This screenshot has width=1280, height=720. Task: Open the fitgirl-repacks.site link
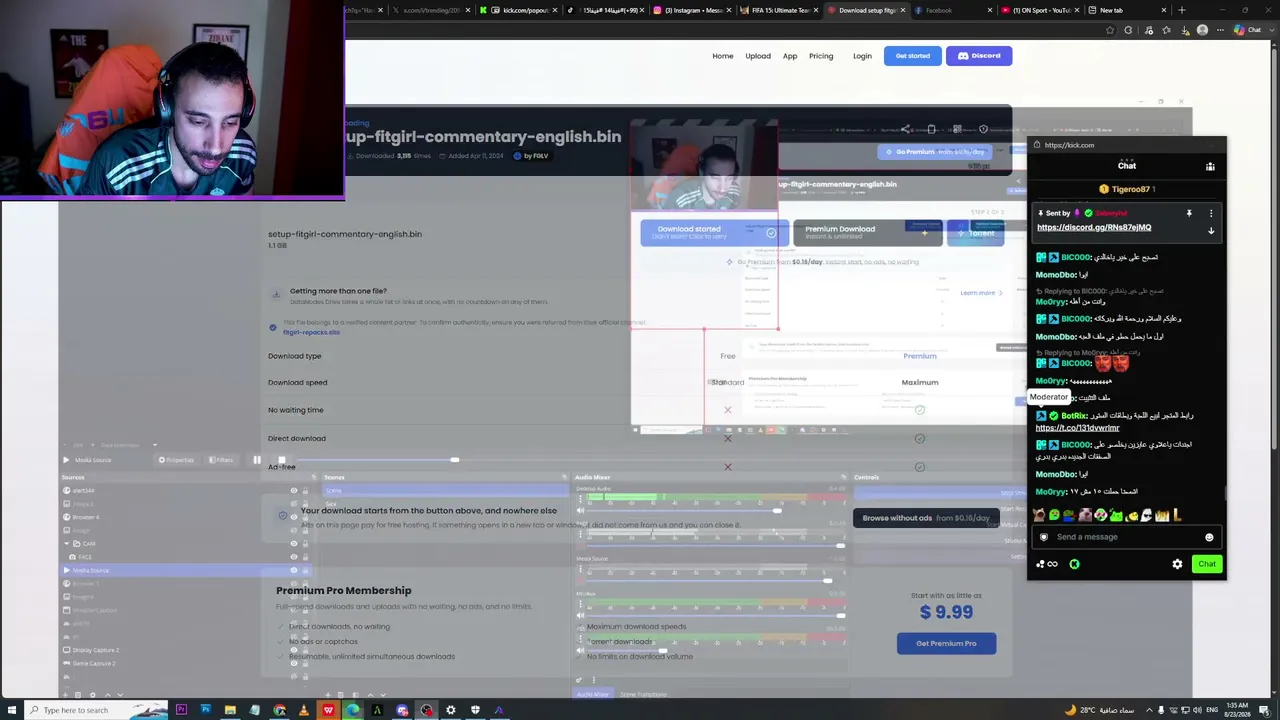click(x=311, y=332)
